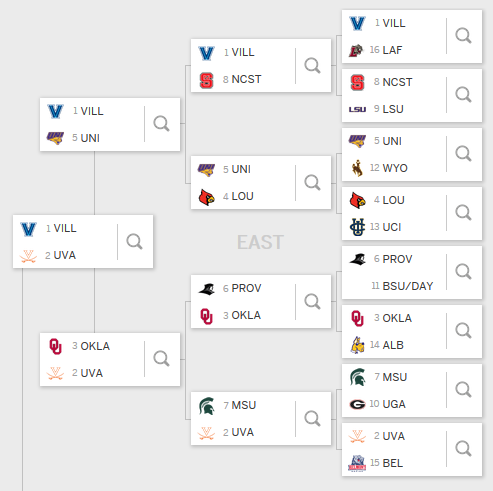
Task: Pick 9 LSU in first-round matchup
Action: [389, 109]
